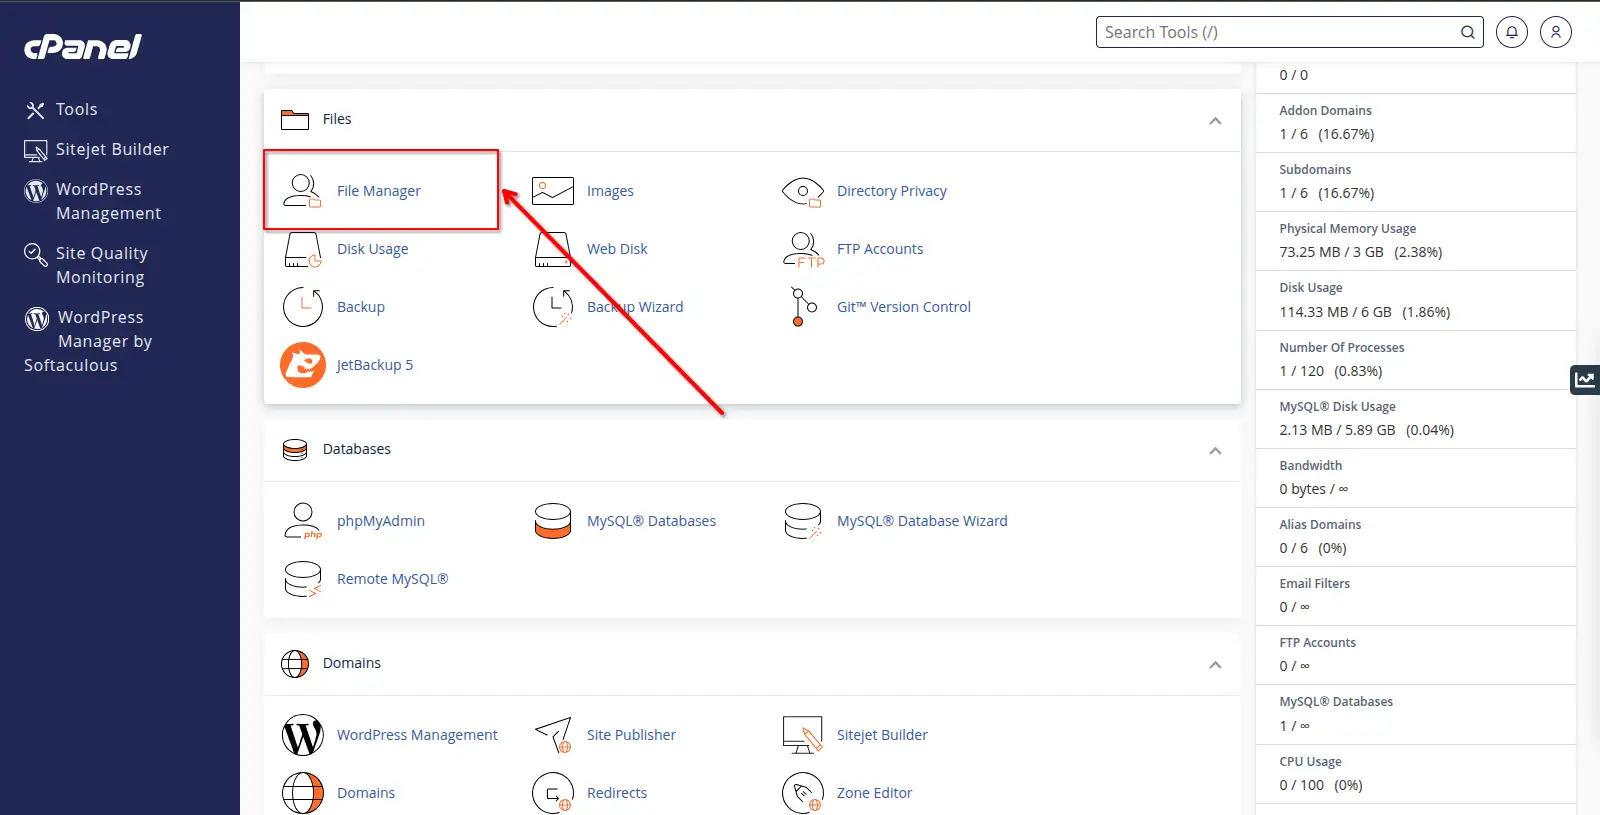The height and width of the screenshot is (815, 1600).
Task: Open MySQL Database Wizard link
Action: click(x=922, y=521)
